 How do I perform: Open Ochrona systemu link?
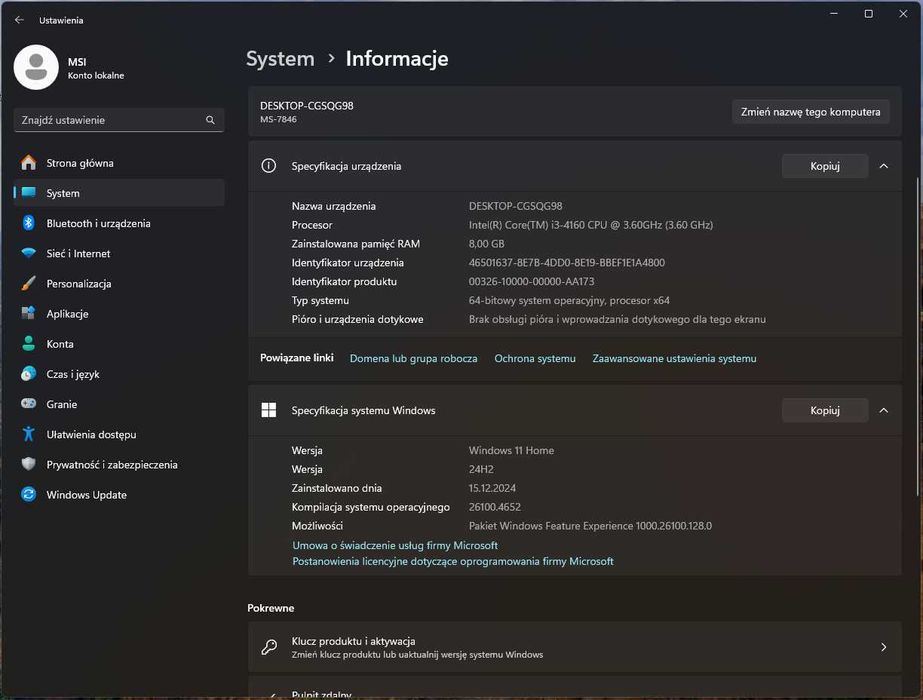coord(534,358)
